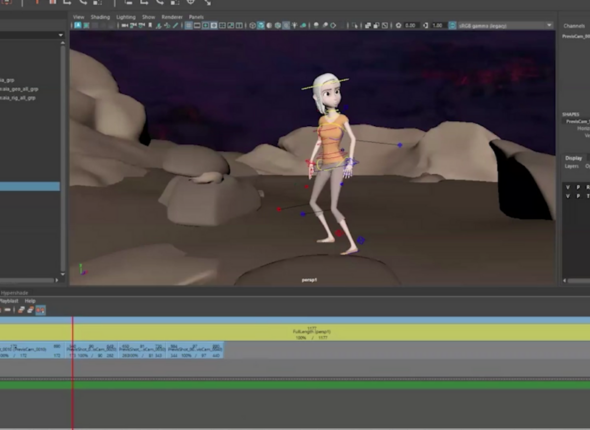Image resolution: width=590 pixels, height=430 pixels.
Task: Click the Motion Blur icon
Action: click(x=325, y=26)
